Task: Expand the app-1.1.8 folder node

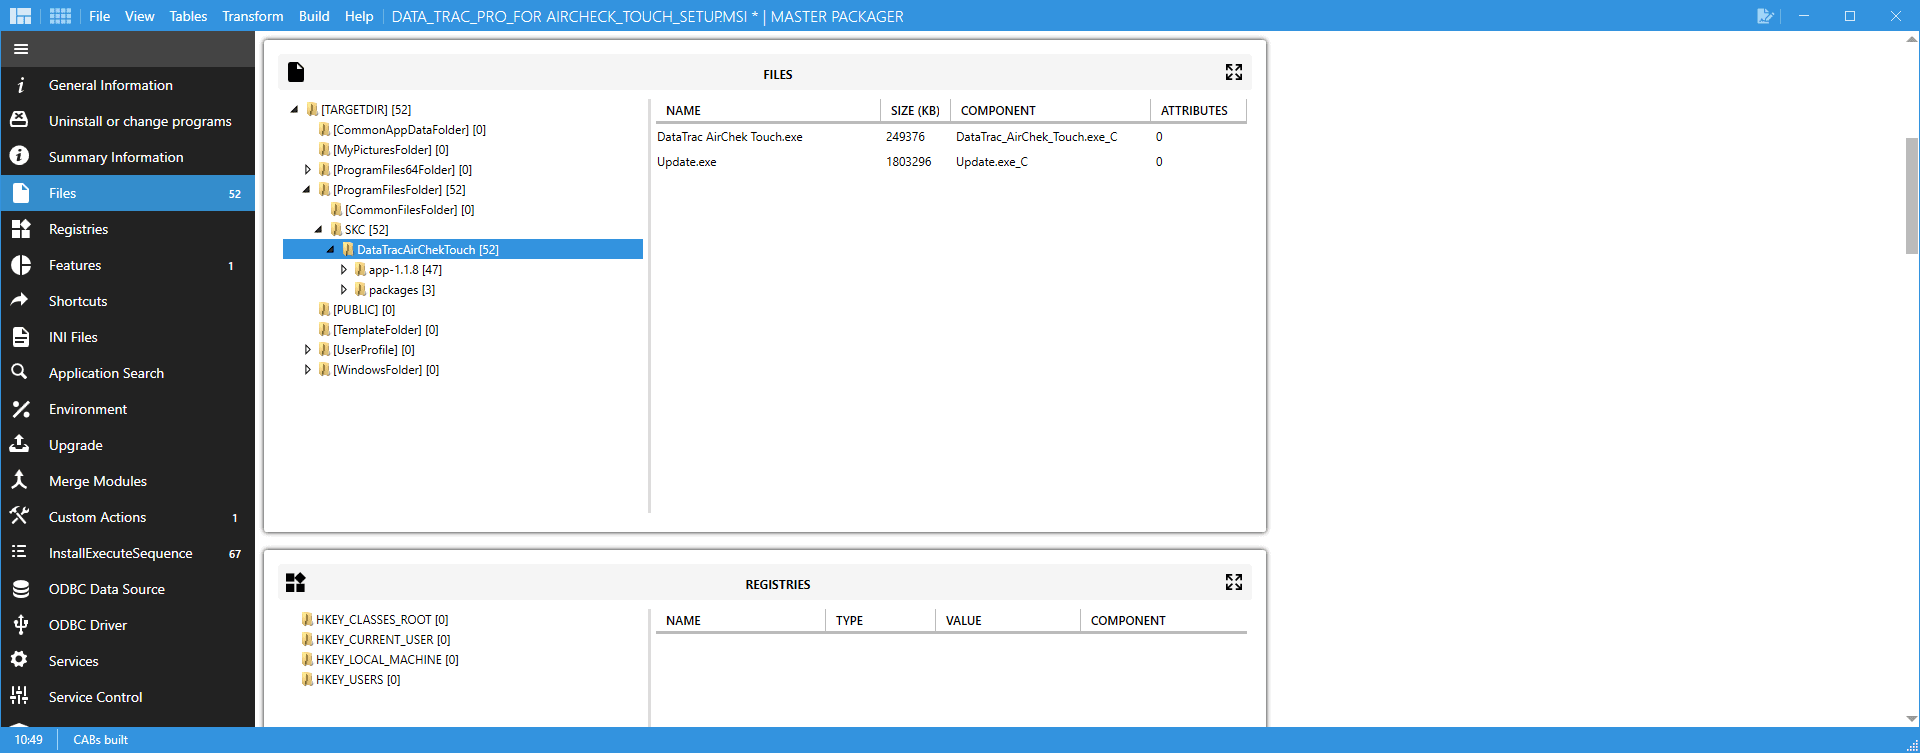Action: pyautogui.click(x=344, y=270)
